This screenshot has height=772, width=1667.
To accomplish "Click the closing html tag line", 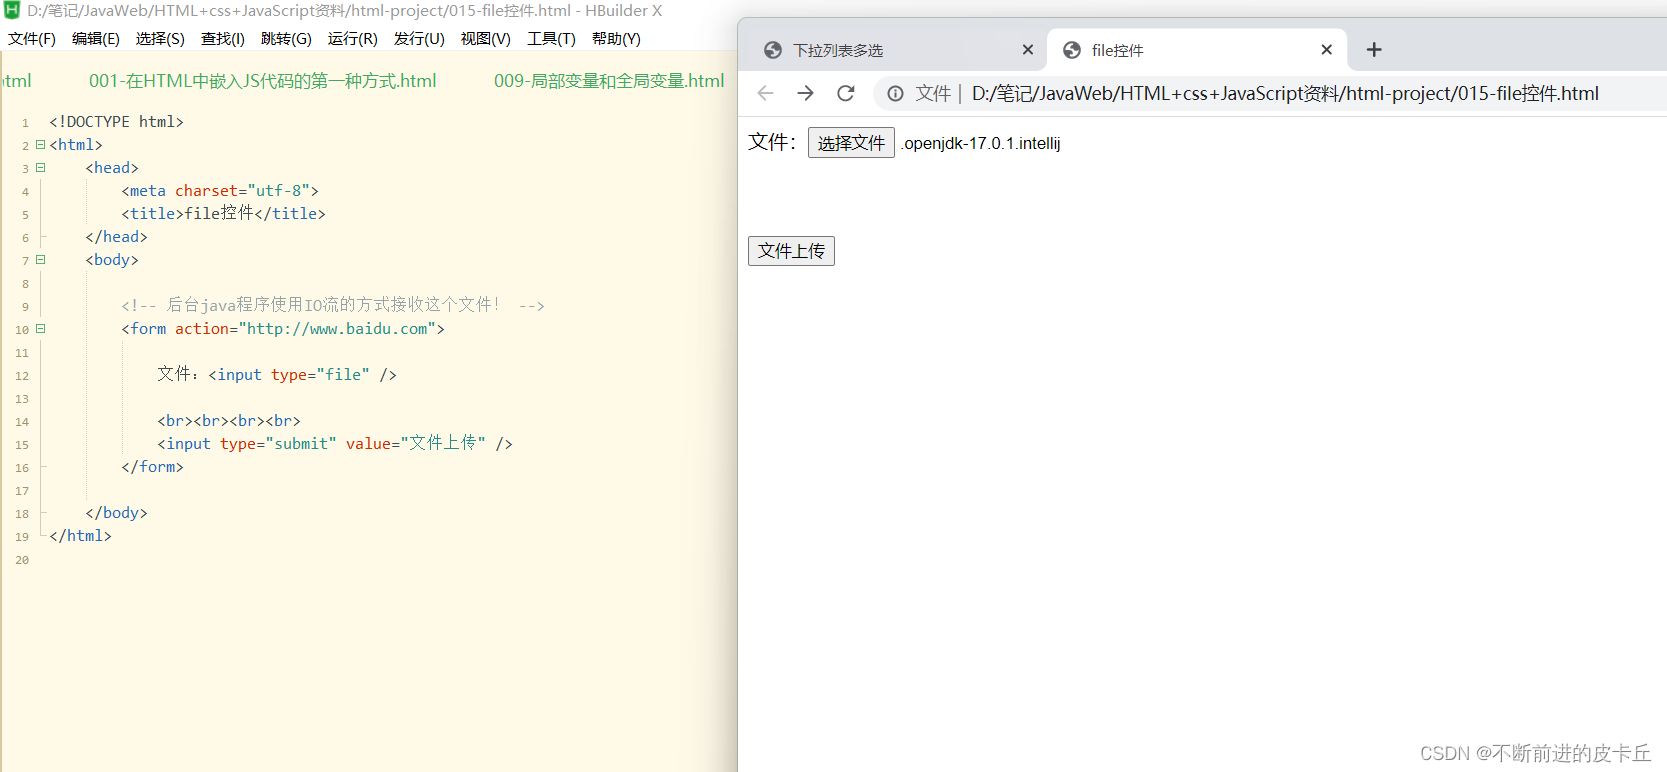I will [x=80, y=536].
